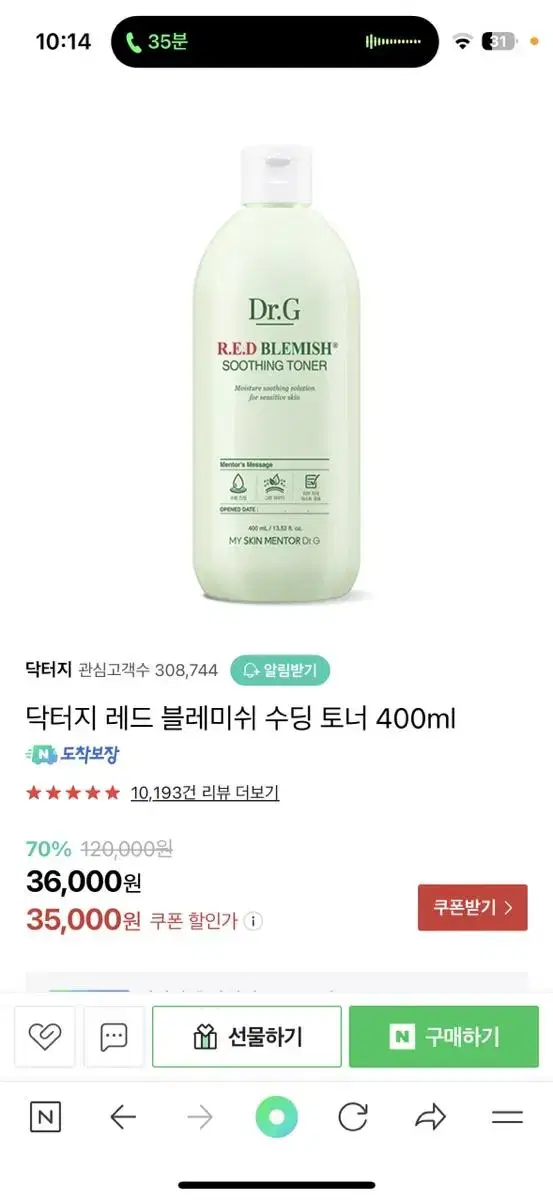Reload the page with refresh icon
Viewport: 553px width, 1200px height.
tap(353, 1117)
